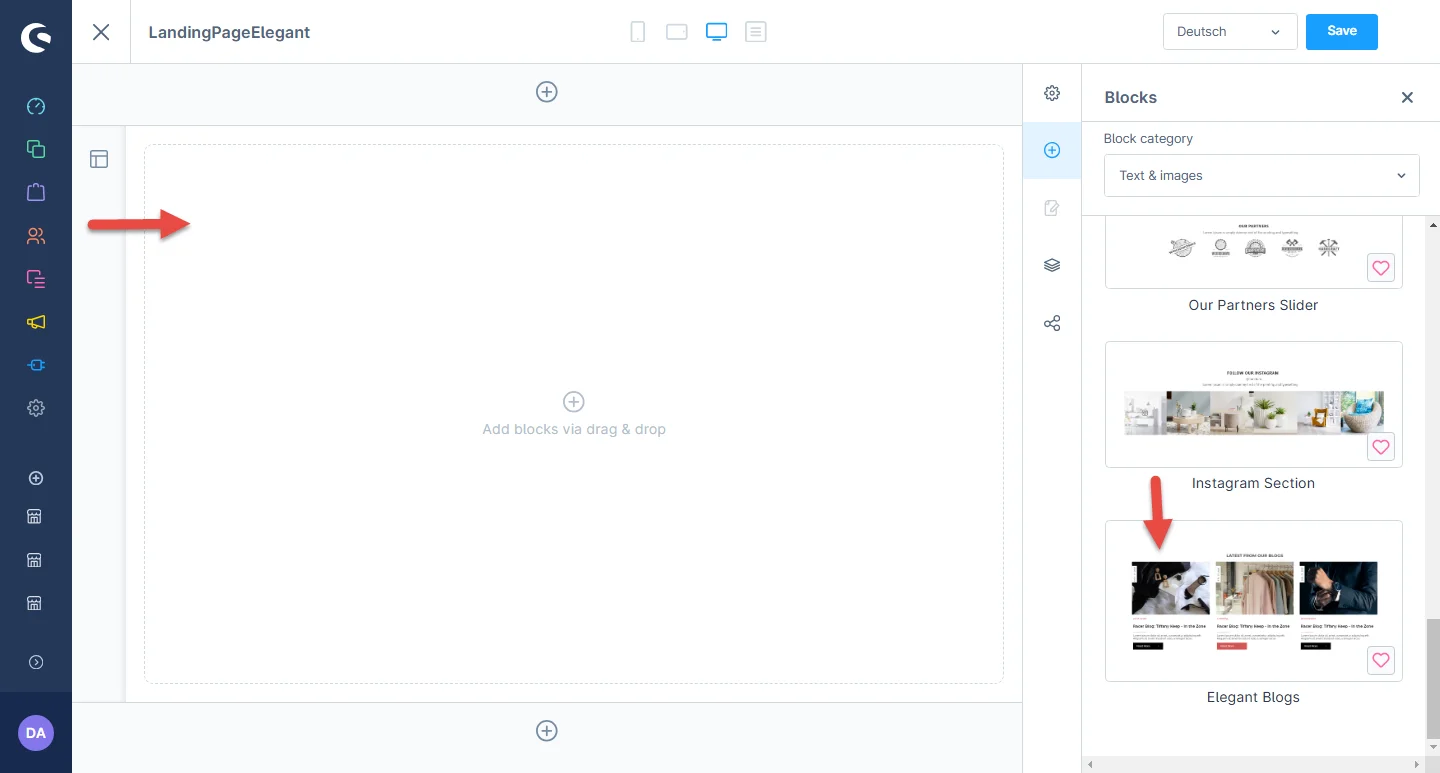Add a section above using plus
The height and width of the screenshot is (773, 1440).
(547, 92)
